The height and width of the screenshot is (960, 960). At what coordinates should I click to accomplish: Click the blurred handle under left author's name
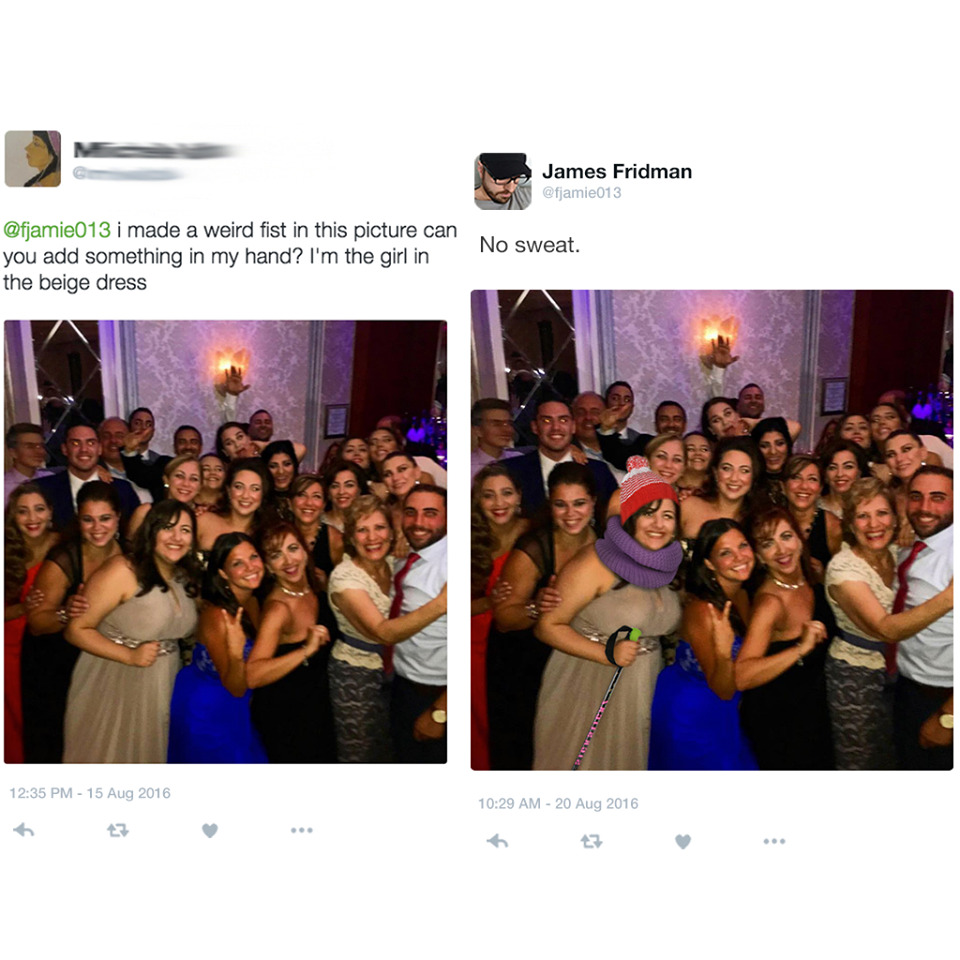(x=127, y=174)
